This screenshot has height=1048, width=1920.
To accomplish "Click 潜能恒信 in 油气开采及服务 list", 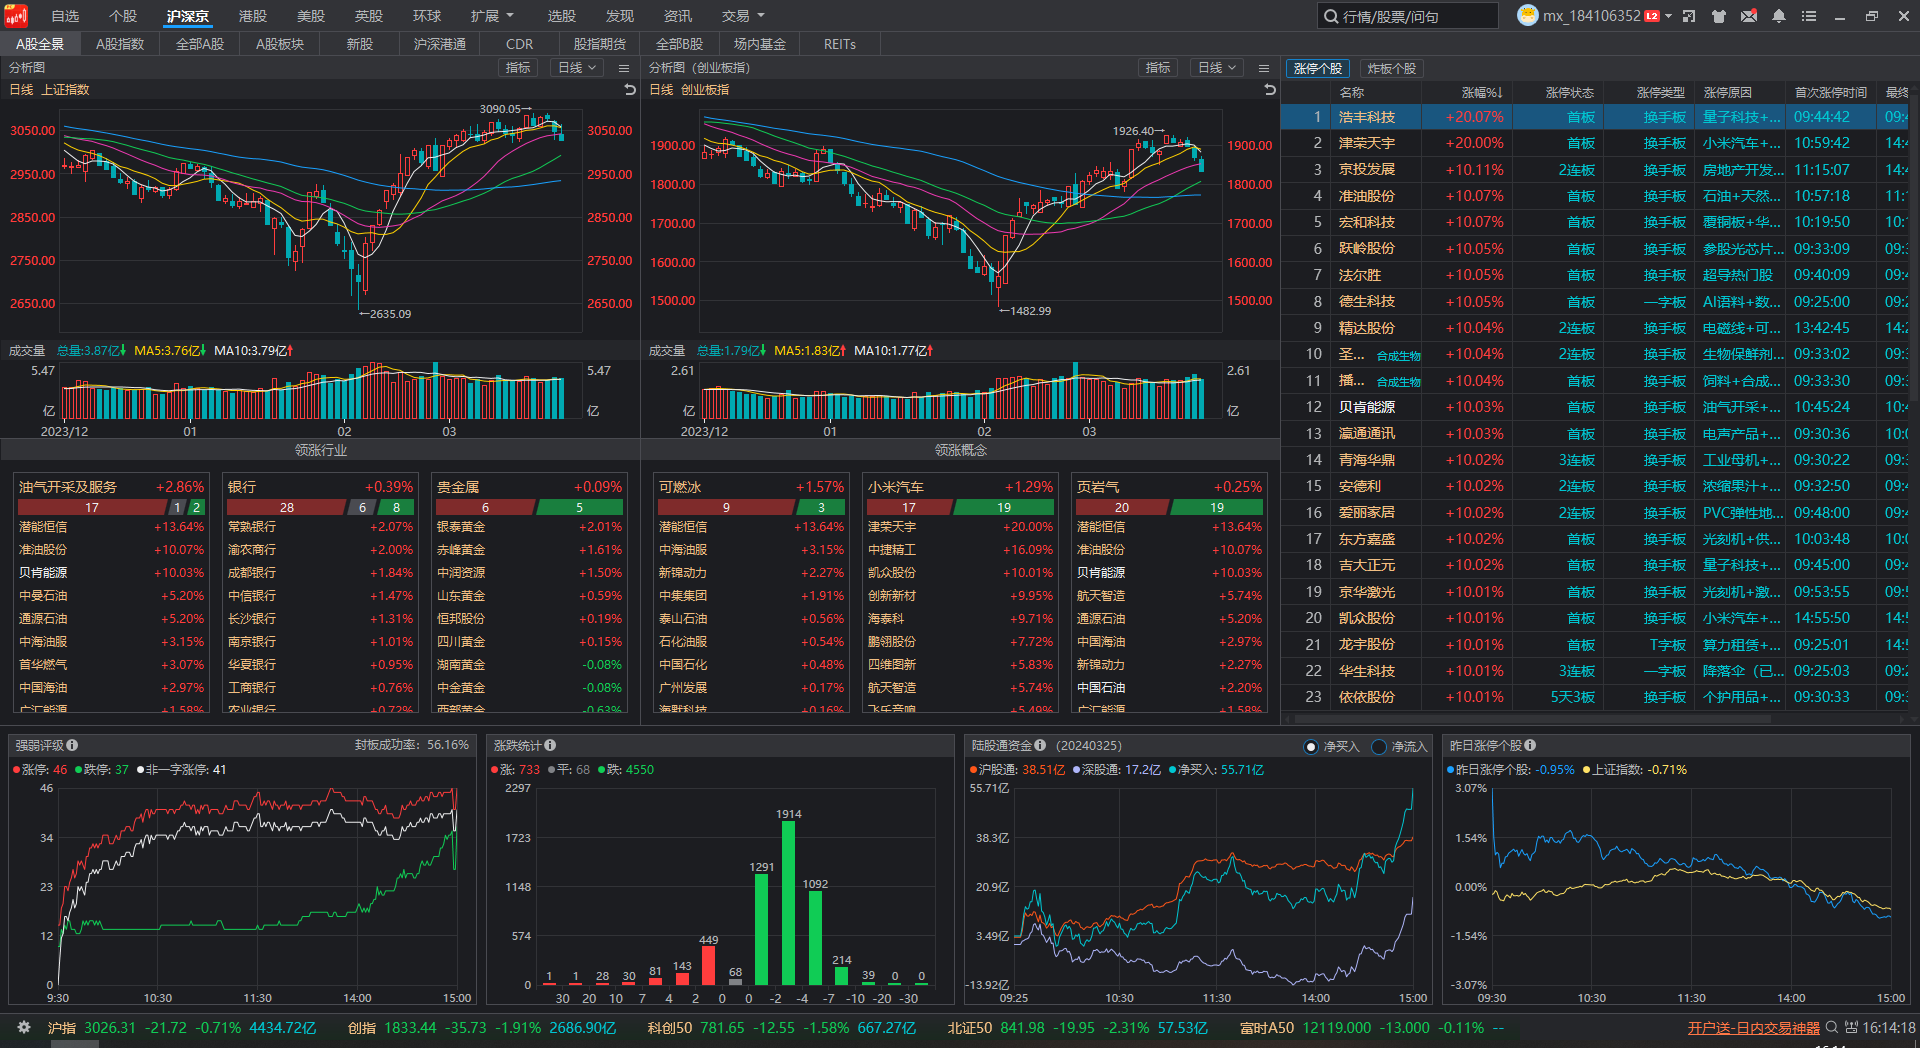I will click(43, 527).
